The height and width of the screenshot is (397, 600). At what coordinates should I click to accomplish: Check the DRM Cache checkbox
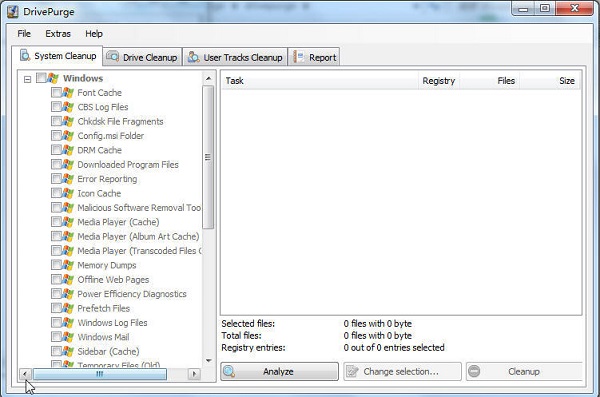tap(56, 150)
